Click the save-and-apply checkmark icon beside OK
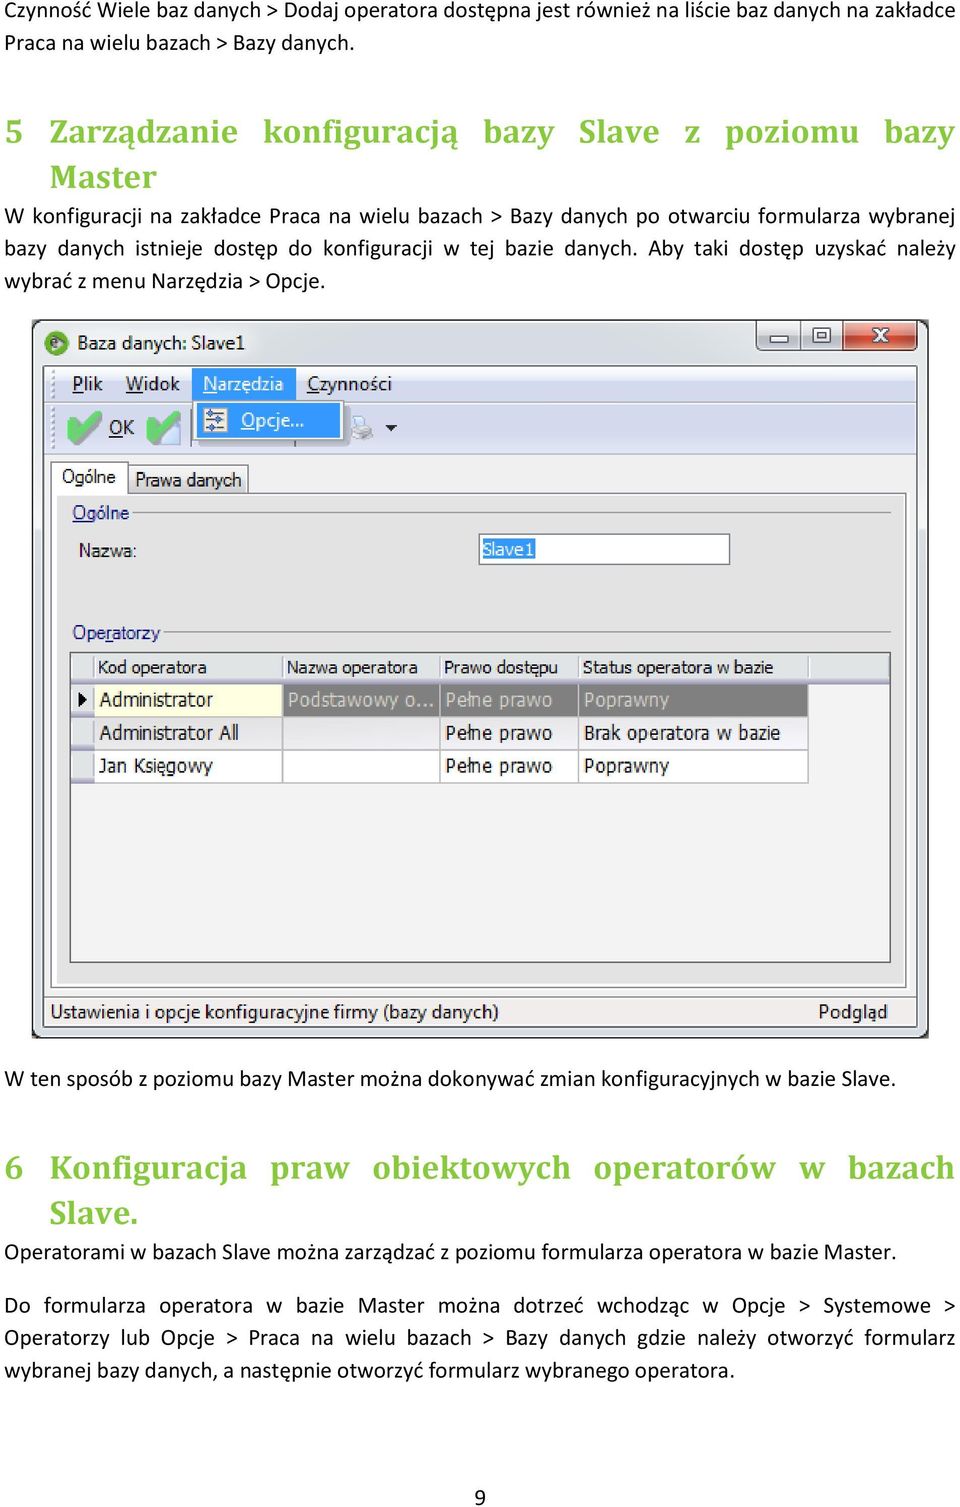This screenshot has width=960, height=1507. pos(164,428)
